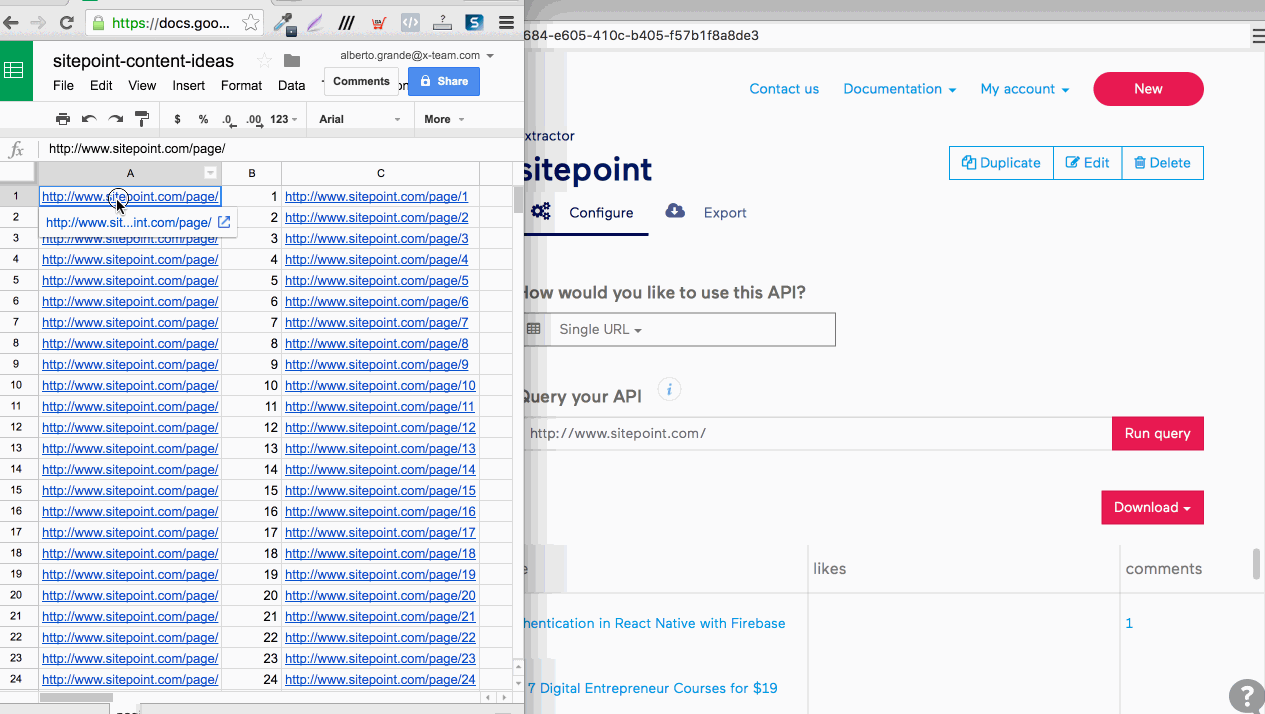Click the Sheets formula bar
Viewport: 1265px width, 714px height.
(280, 149)
